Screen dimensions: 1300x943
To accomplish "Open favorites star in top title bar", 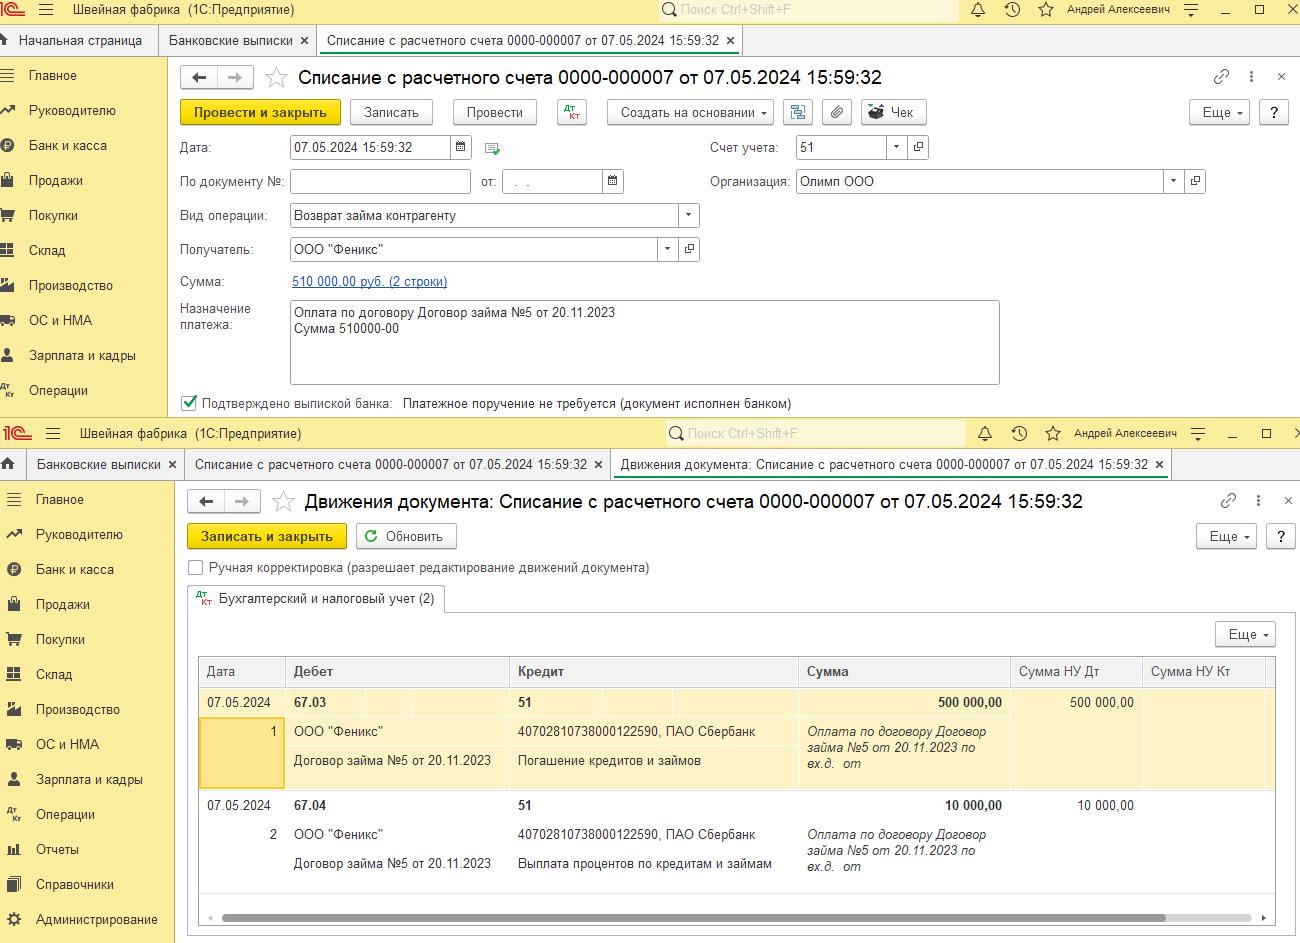I will pyautogui.click(x=1046, y=10).
